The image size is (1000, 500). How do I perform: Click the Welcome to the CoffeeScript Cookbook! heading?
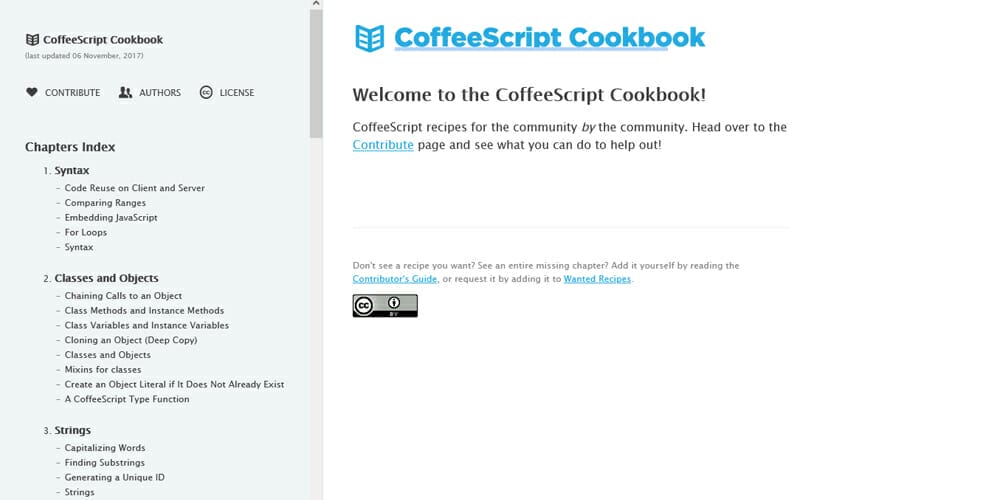[x=529, y=95]
